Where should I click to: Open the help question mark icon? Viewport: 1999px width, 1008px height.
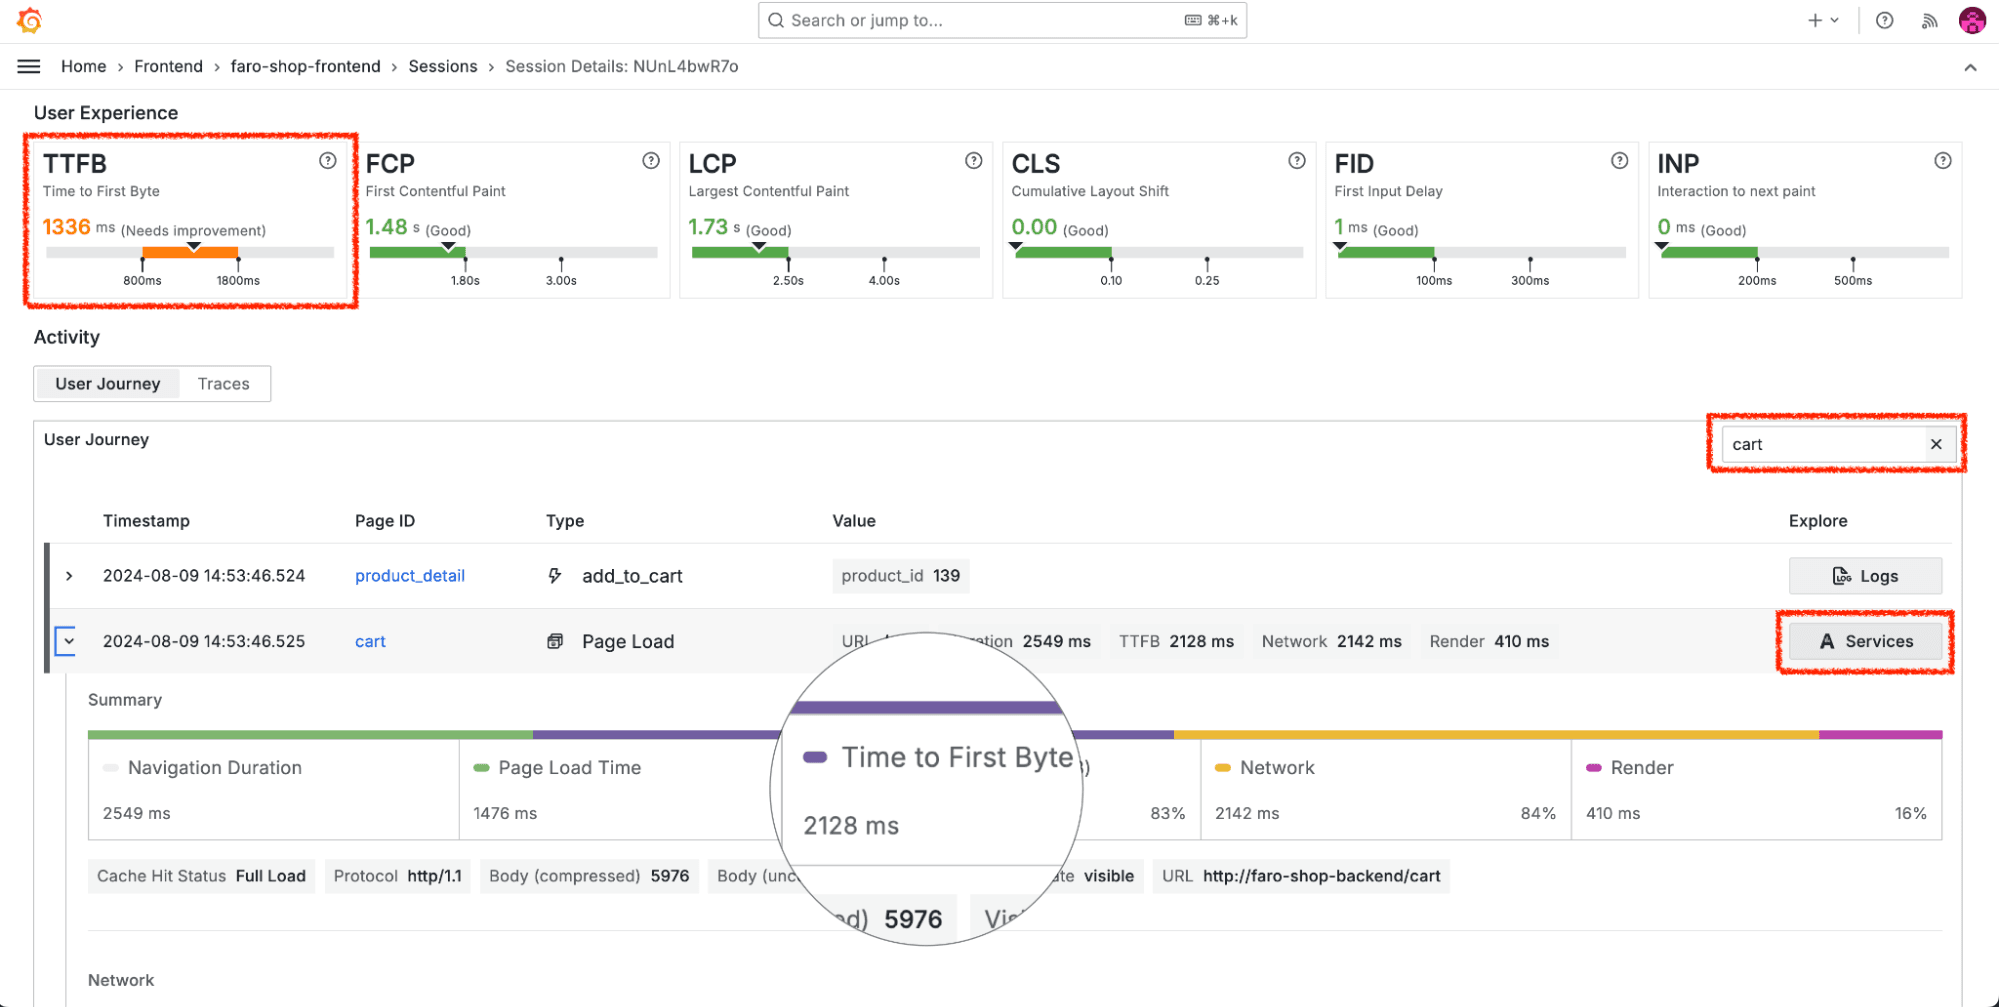point(1884,20)
